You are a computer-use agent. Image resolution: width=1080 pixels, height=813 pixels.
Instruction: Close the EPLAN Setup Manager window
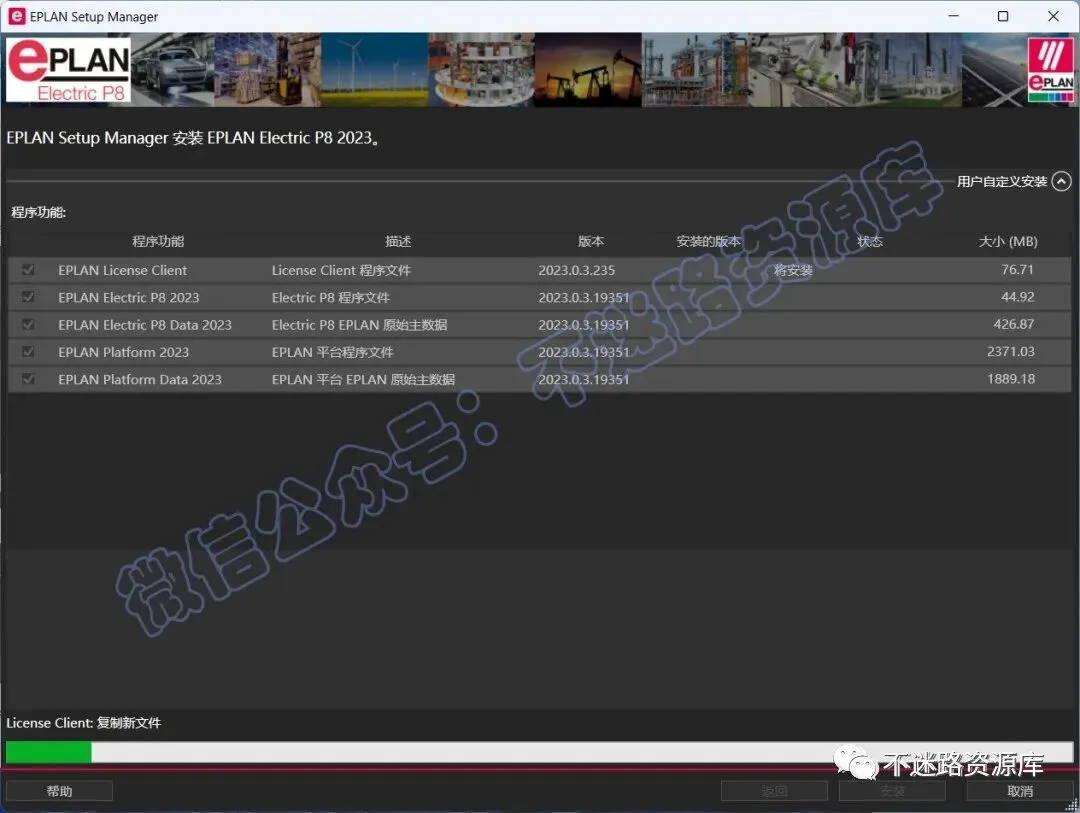(1053, 16)
